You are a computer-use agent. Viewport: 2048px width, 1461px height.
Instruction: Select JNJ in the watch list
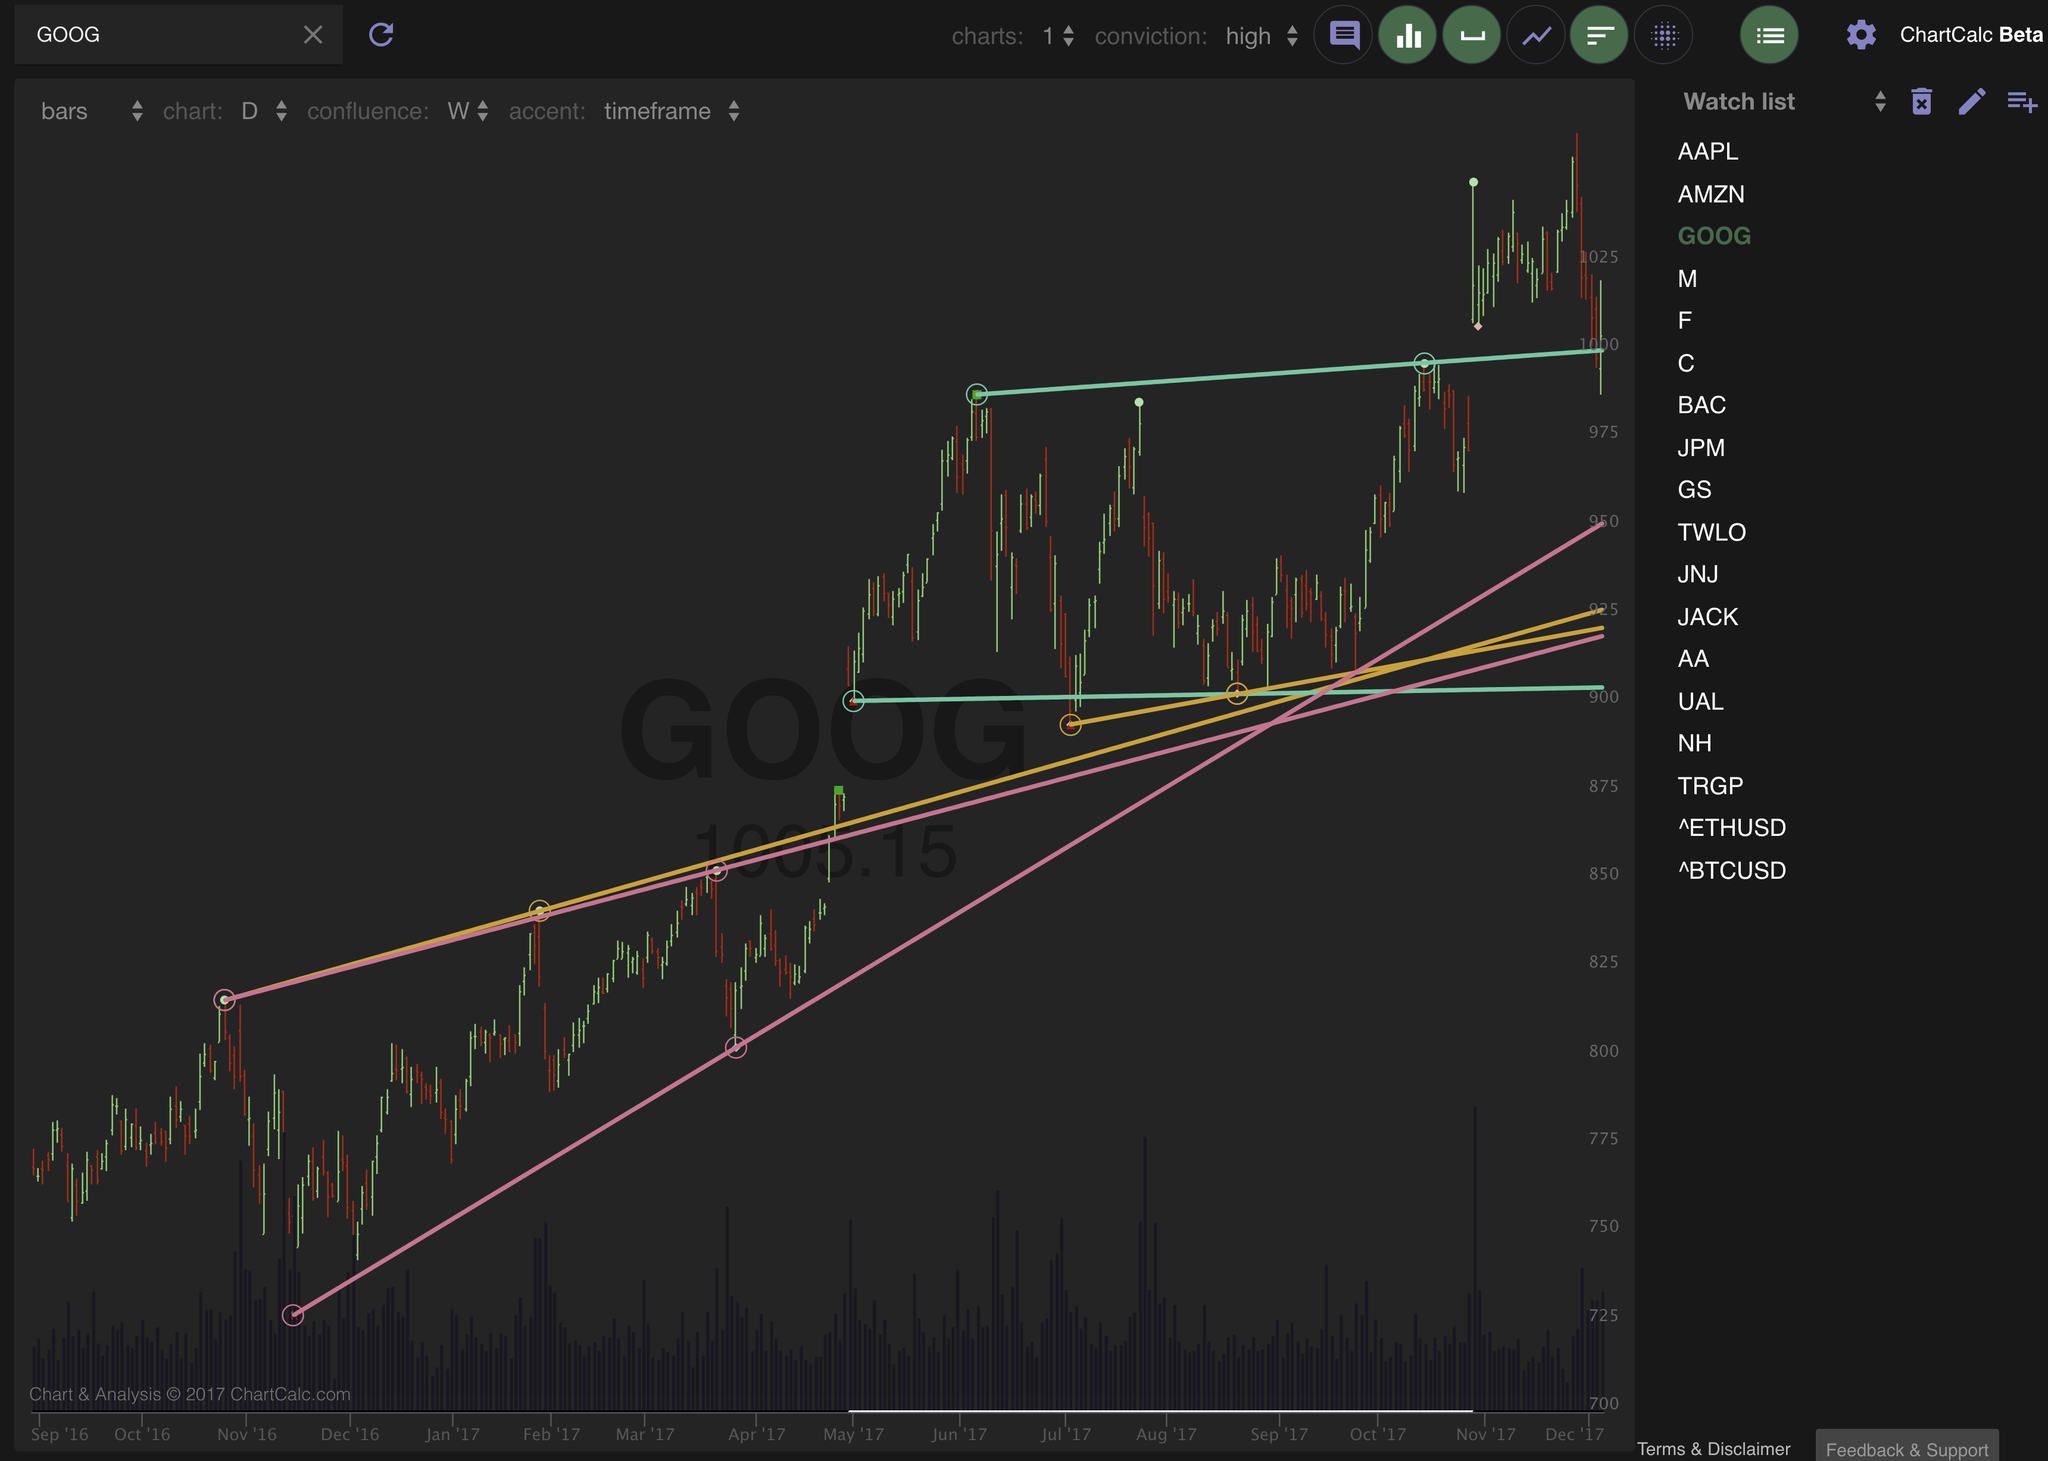coord(1698,574)
